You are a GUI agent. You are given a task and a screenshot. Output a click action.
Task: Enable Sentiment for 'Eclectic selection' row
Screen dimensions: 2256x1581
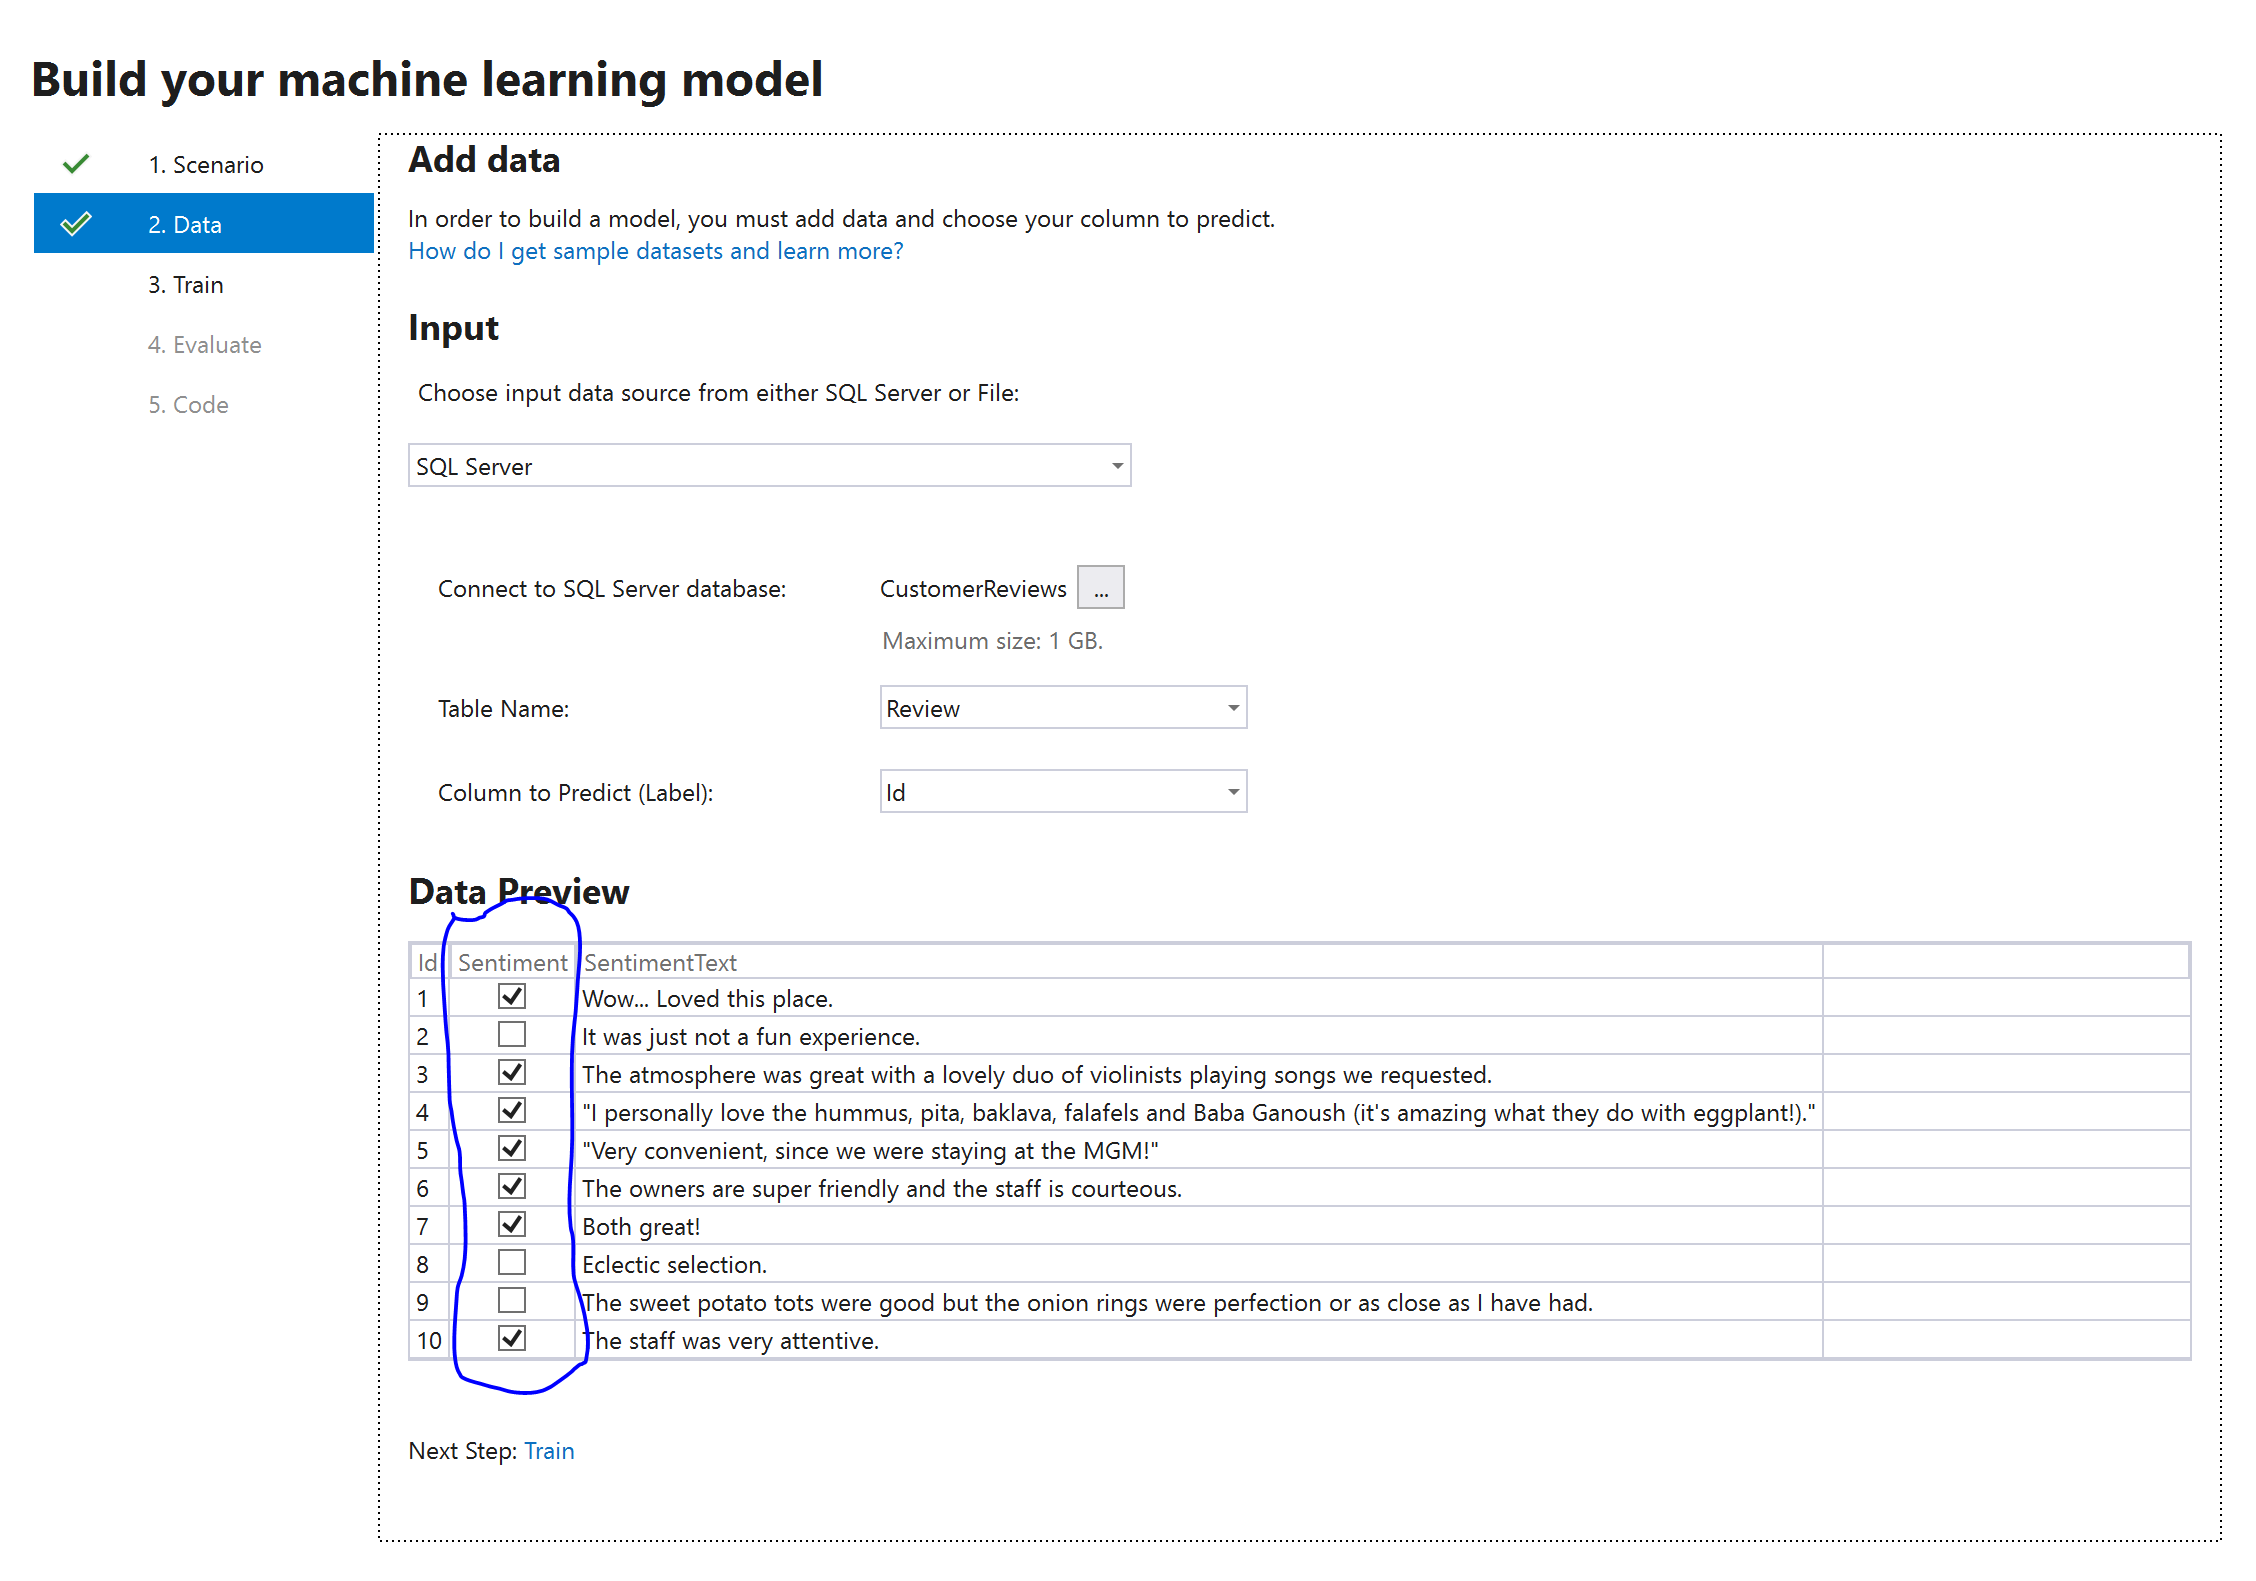[512, 1262]
